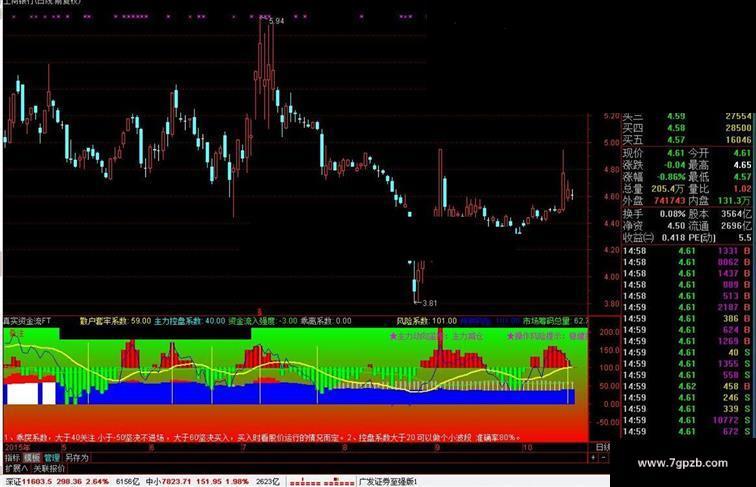The width and height of the screenshot is (756, 487).
Task: Click the 买五 bid row volume 16046
Action: click(738, 139)
